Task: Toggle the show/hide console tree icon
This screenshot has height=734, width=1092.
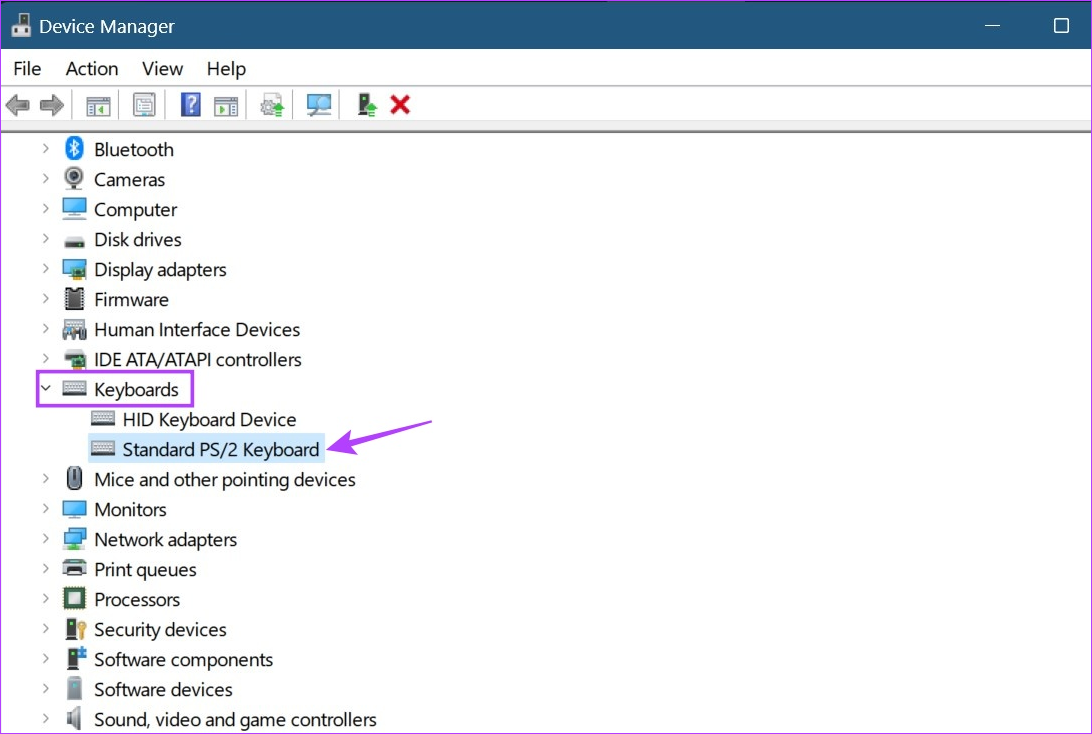Action: click(98, 106)
